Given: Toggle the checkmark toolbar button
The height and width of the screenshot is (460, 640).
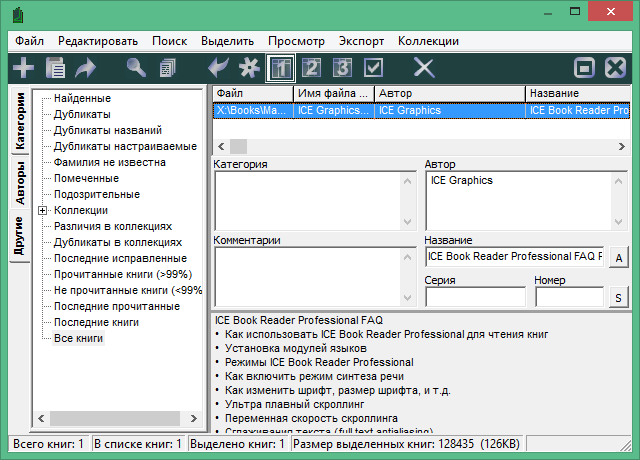Looking at the screenshot, I should (374, 68).
